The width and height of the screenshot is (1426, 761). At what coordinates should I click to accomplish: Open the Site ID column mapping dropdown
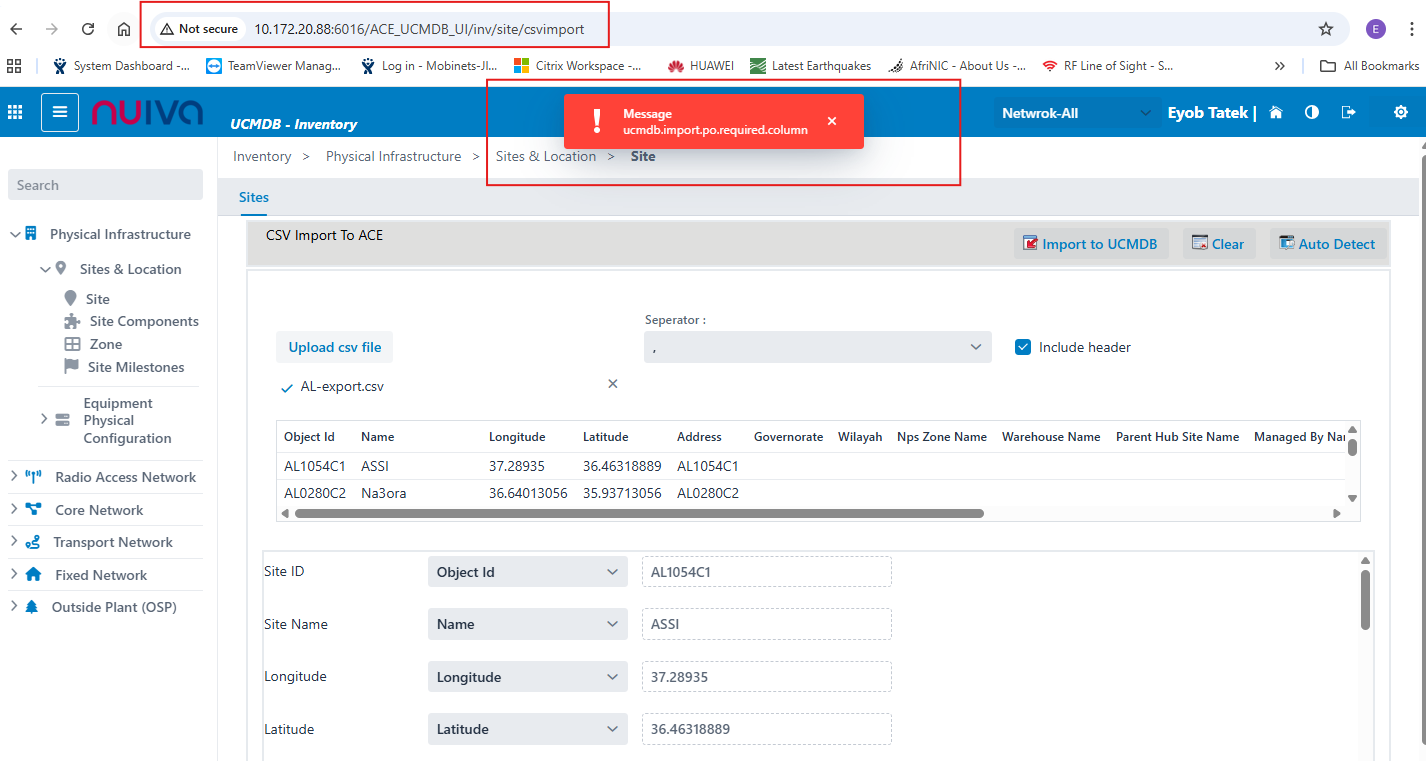(527, 572)
